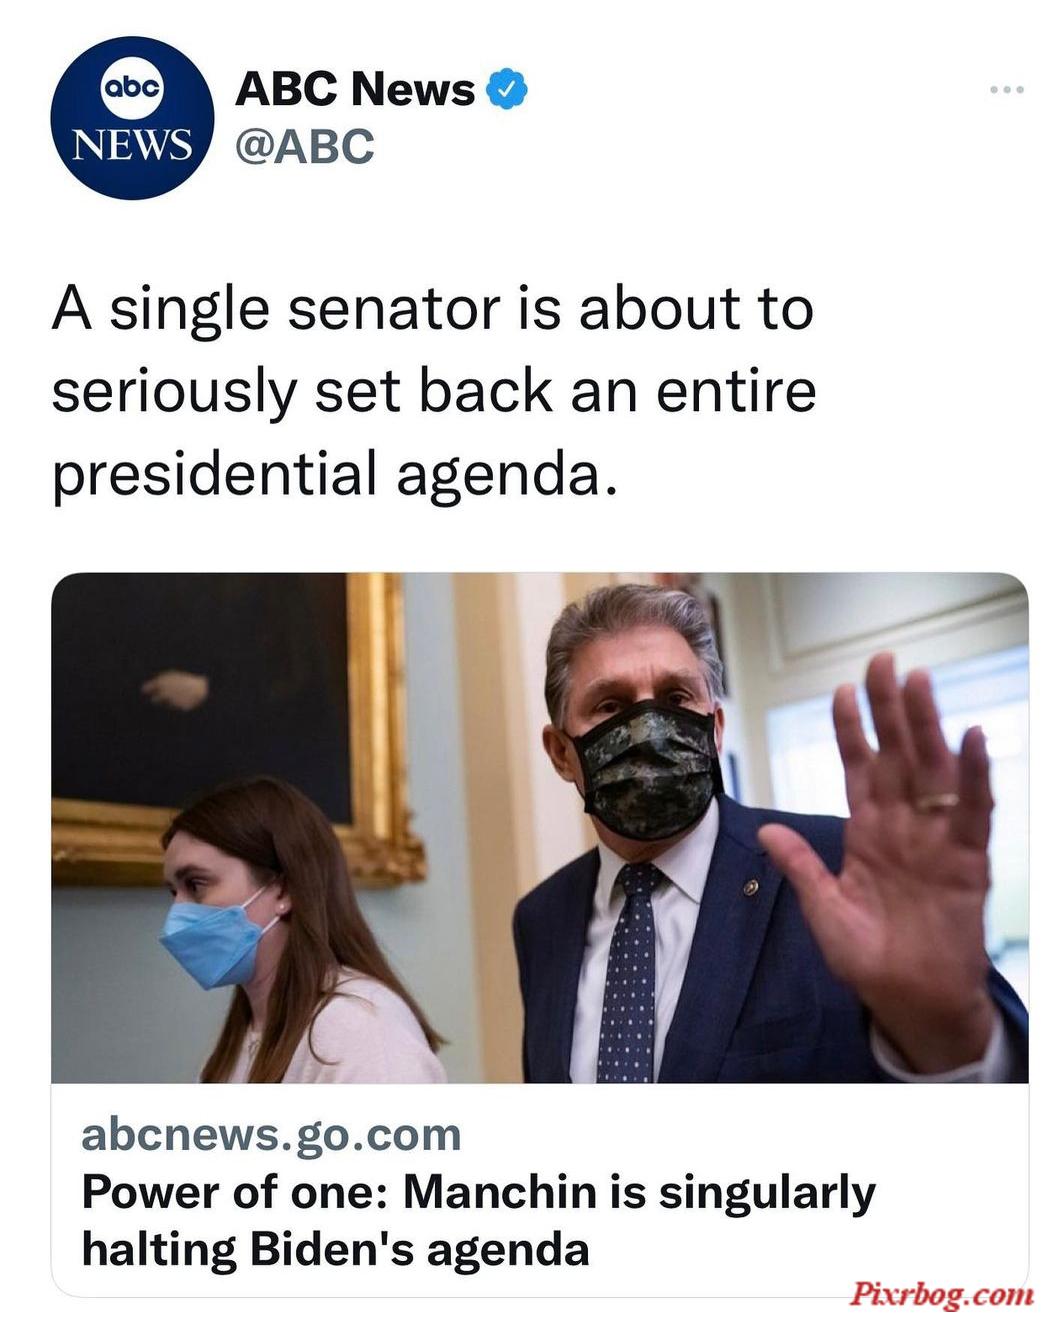Open the article preview image

tap(540, 827)
